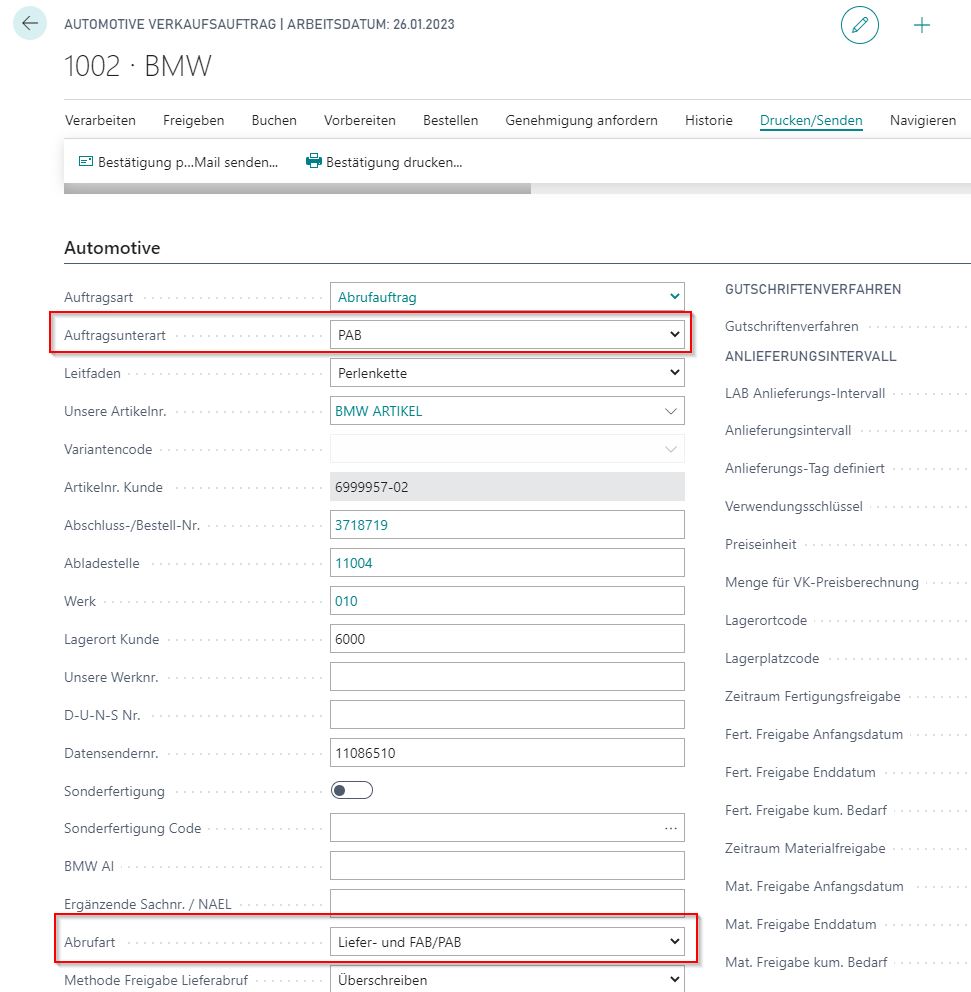
Task: Click the Bestätigung drucken printer action
Action: pyautogui.click(x=384, y=162)
